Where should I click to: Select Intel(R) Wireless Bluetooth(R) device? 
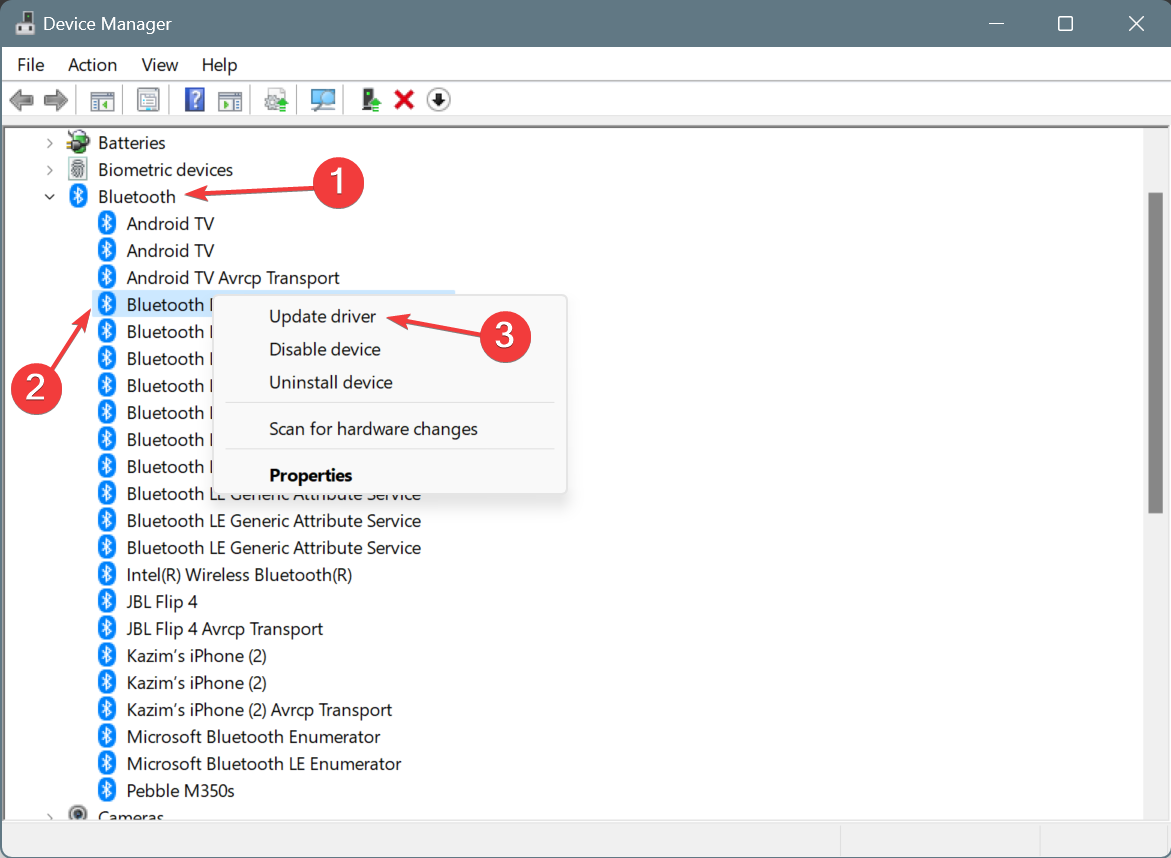239,575
